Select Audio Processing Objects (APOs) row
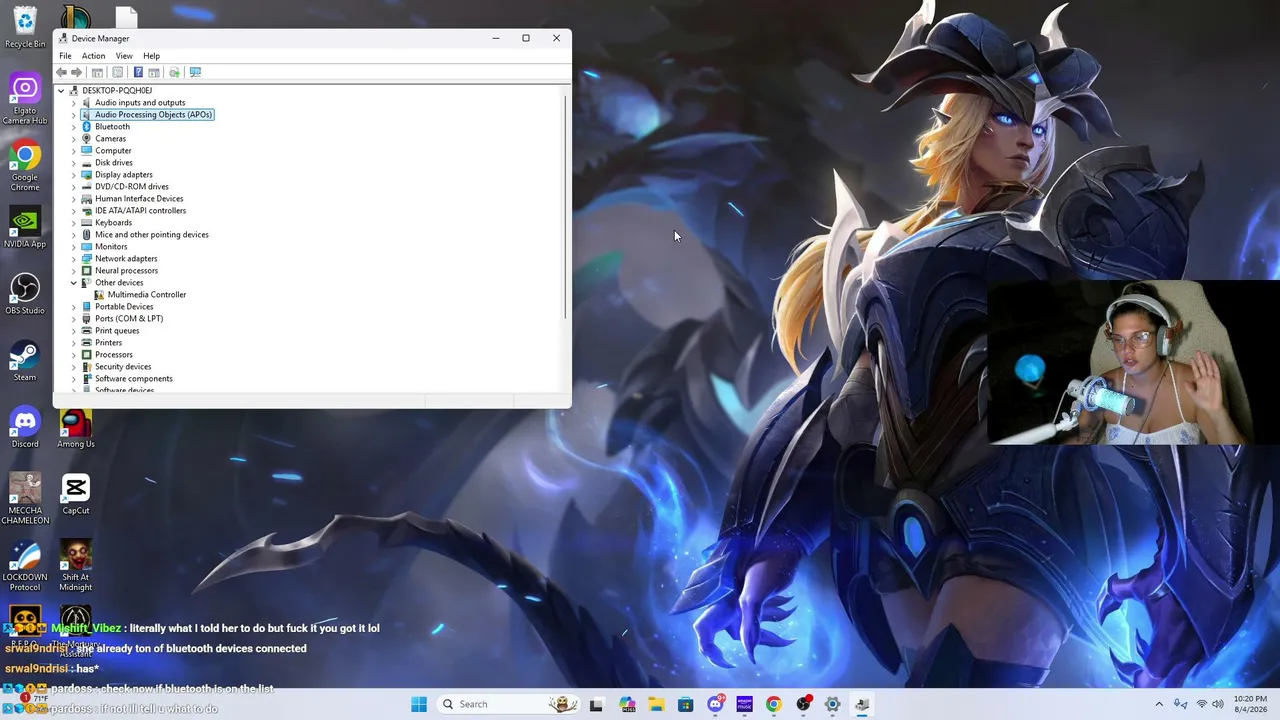The width and height of the screenshot is (1280, 720). [x=147, y=115]
